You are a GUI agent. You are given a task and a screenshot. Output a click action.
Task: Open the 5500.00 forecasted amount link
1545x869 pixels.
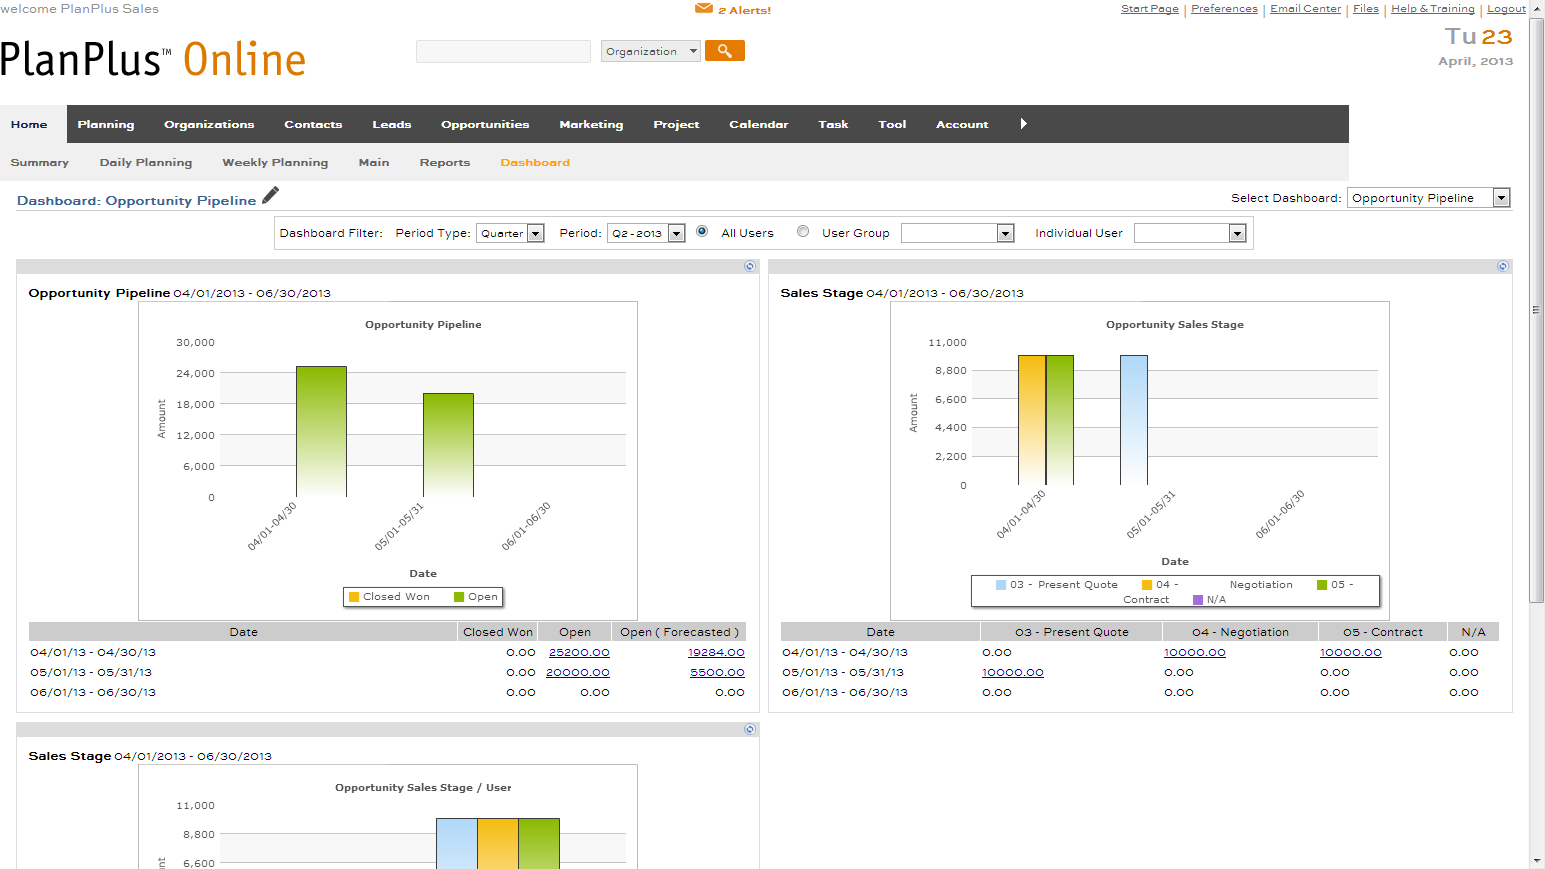pyautogui.click(x=717, y=672)
